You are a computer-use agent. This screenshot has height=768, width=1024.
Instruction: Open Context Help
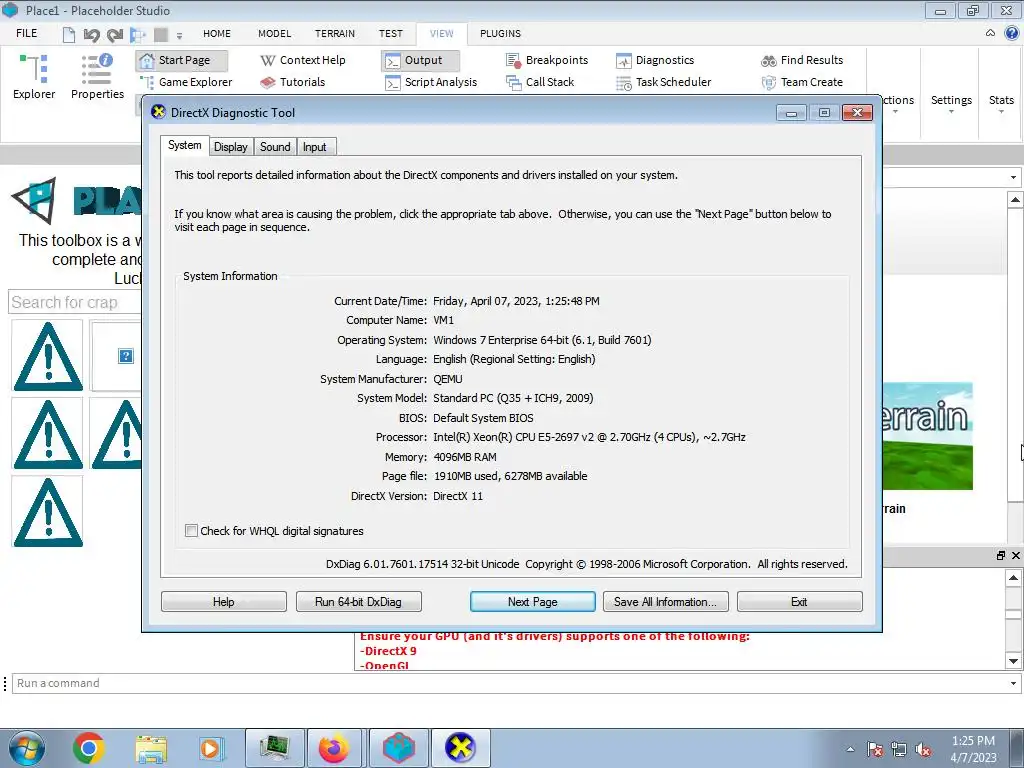(x=303, y=60)
